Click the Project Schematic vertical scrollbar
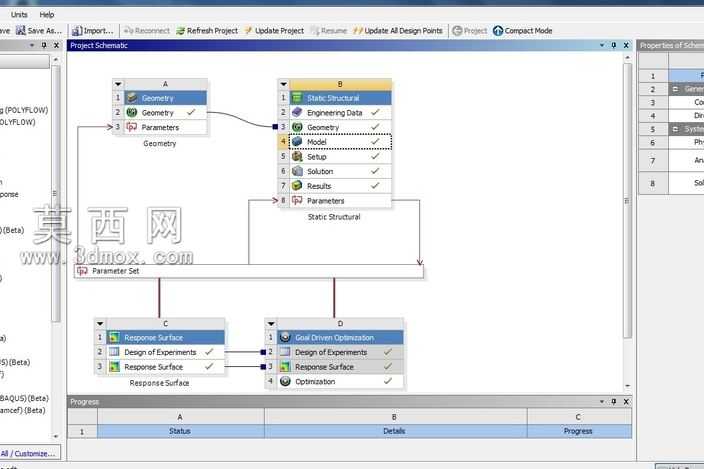 (x=627, y=201)
